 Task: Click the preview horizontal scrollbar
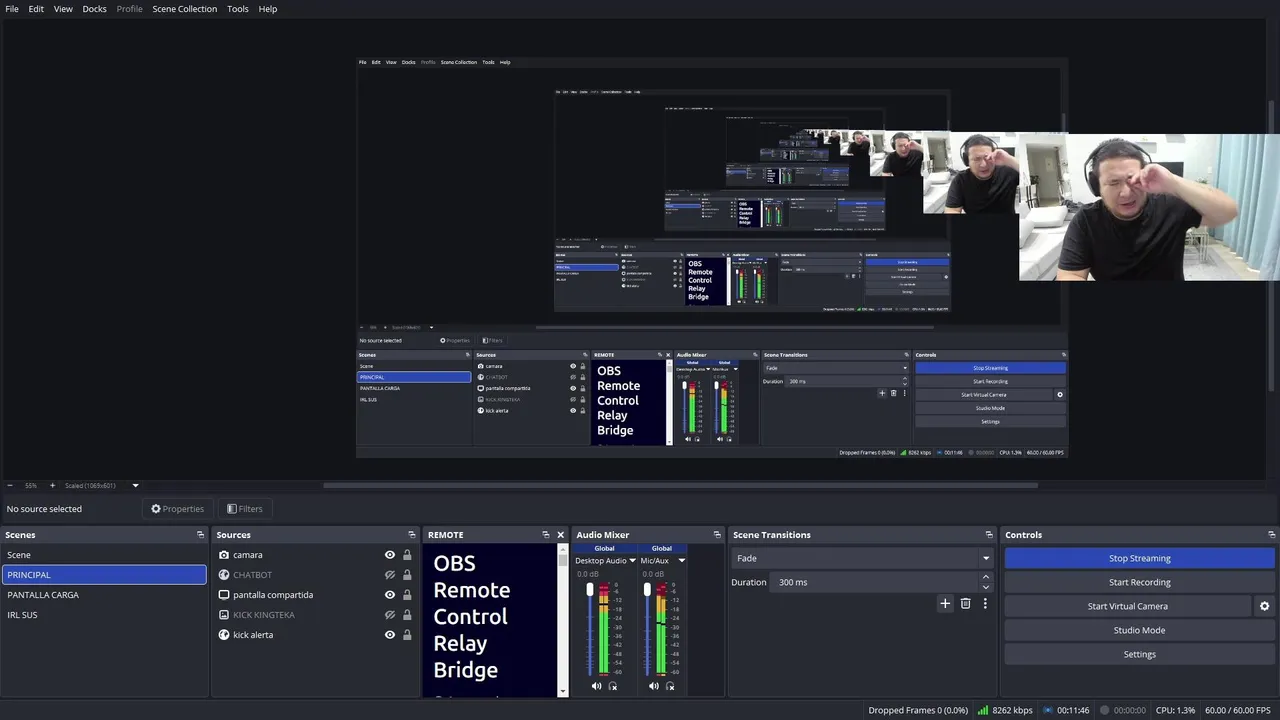tap(680, 486)
